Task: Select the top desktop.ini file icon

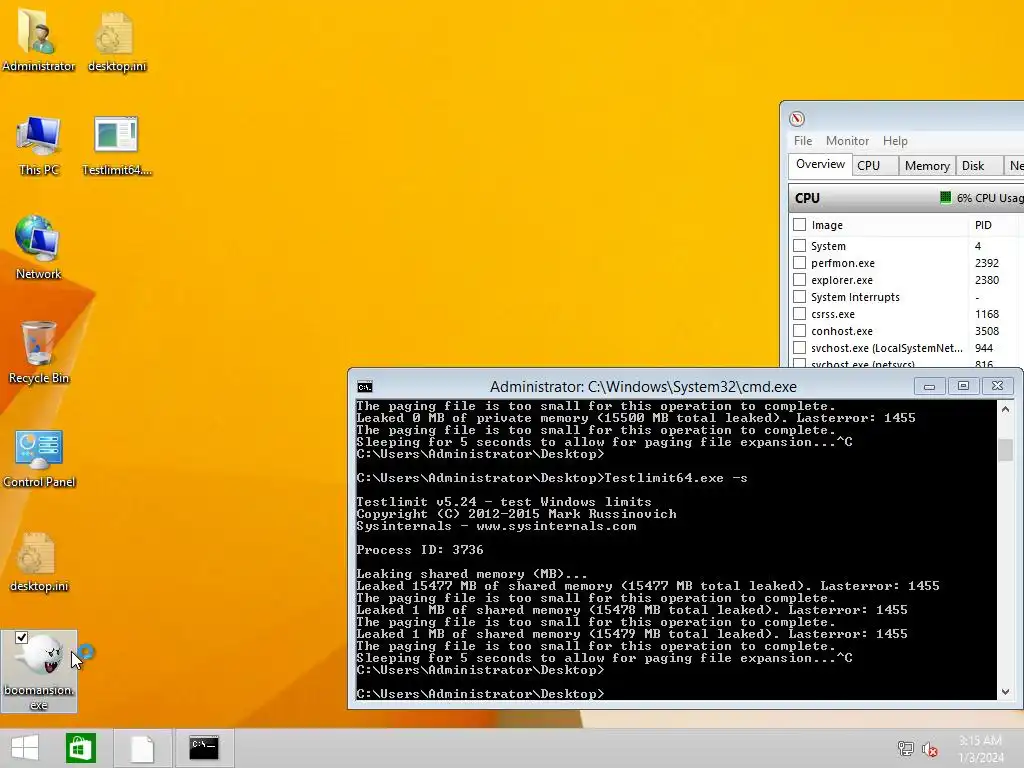Action: tap(116, 39)
